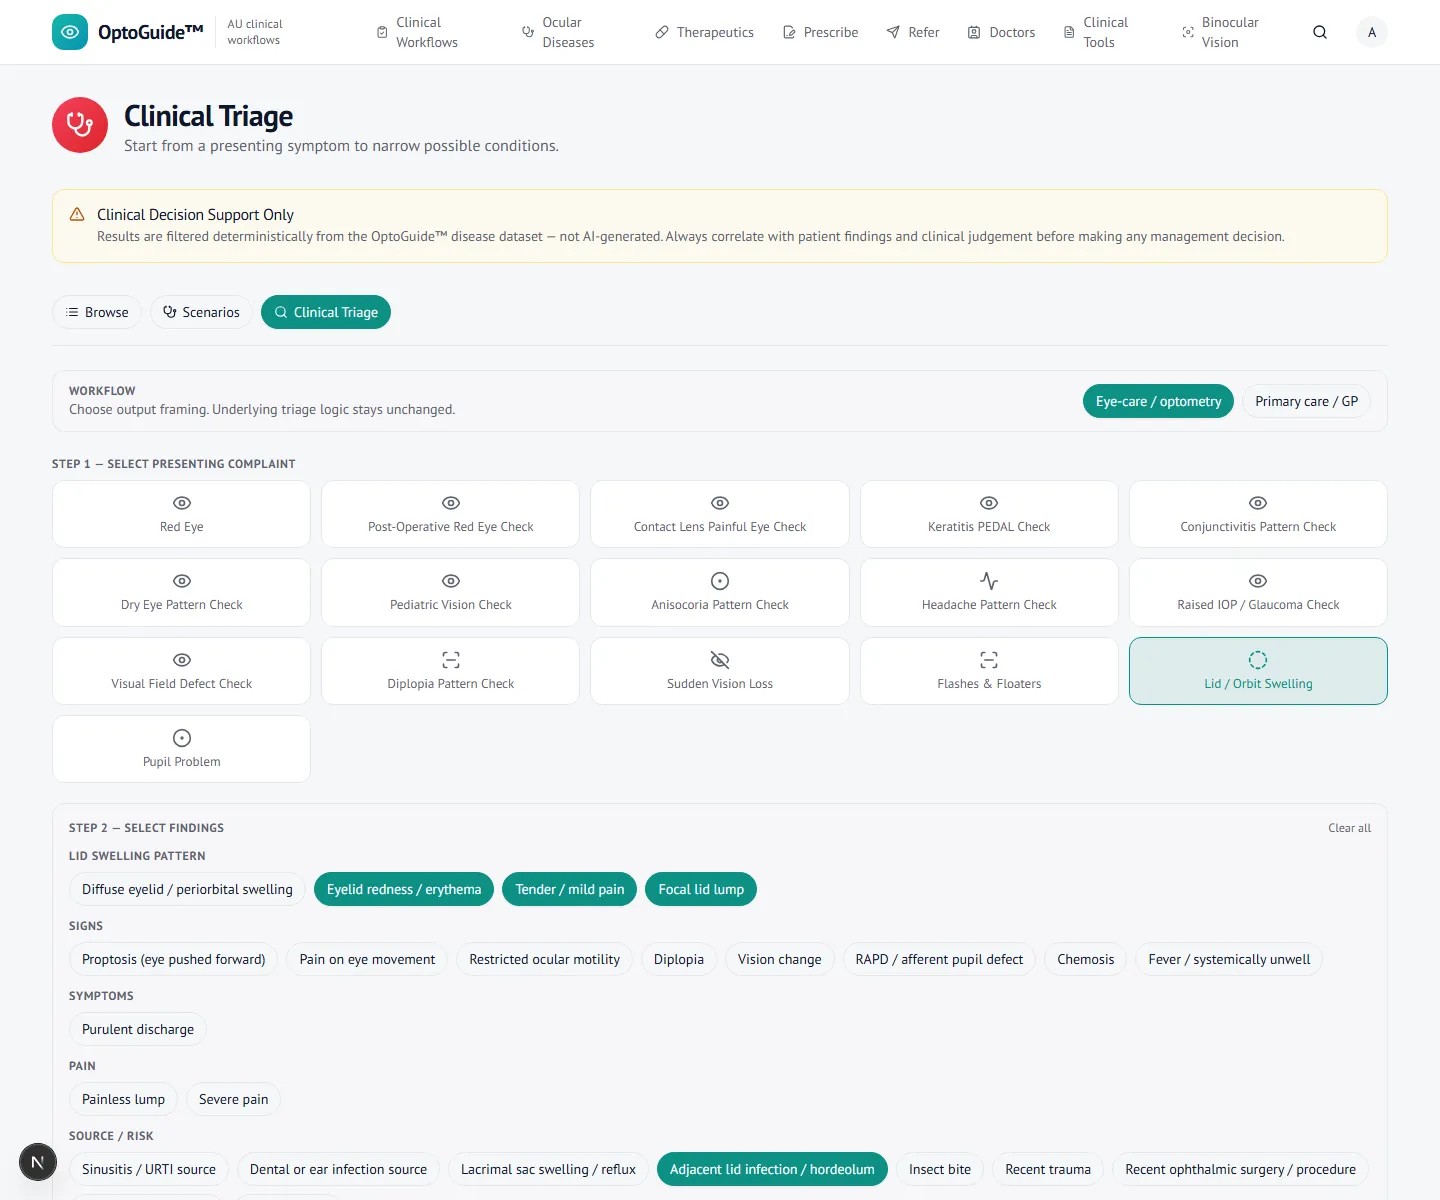Viewport: 1440px width, 1200px height.
Task: Deselect the Eyelid redness / erythema chip
Action: pyautogui.click(x=404, y=889)
